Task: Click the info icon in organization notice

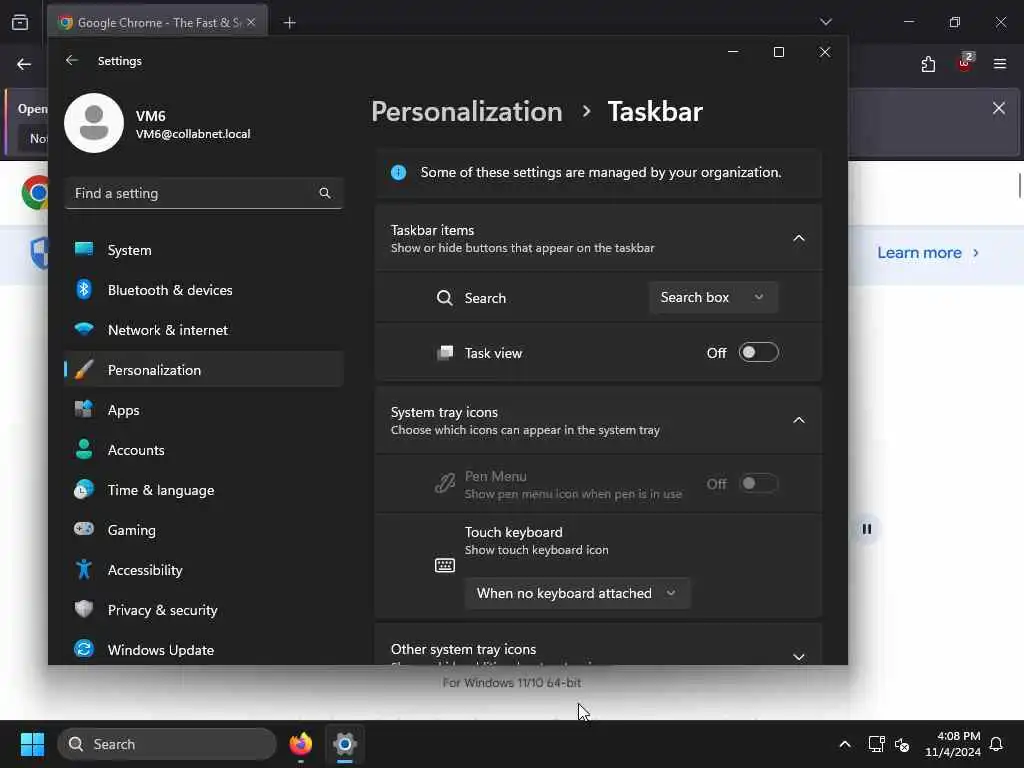Action: (x=398, y=172)
